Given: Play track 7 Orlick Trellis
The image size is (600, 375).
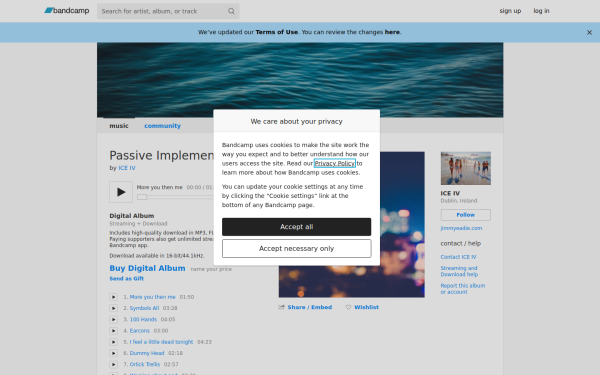Looking at the screenshot, I should pyautogui.click(x=114, y=365).
